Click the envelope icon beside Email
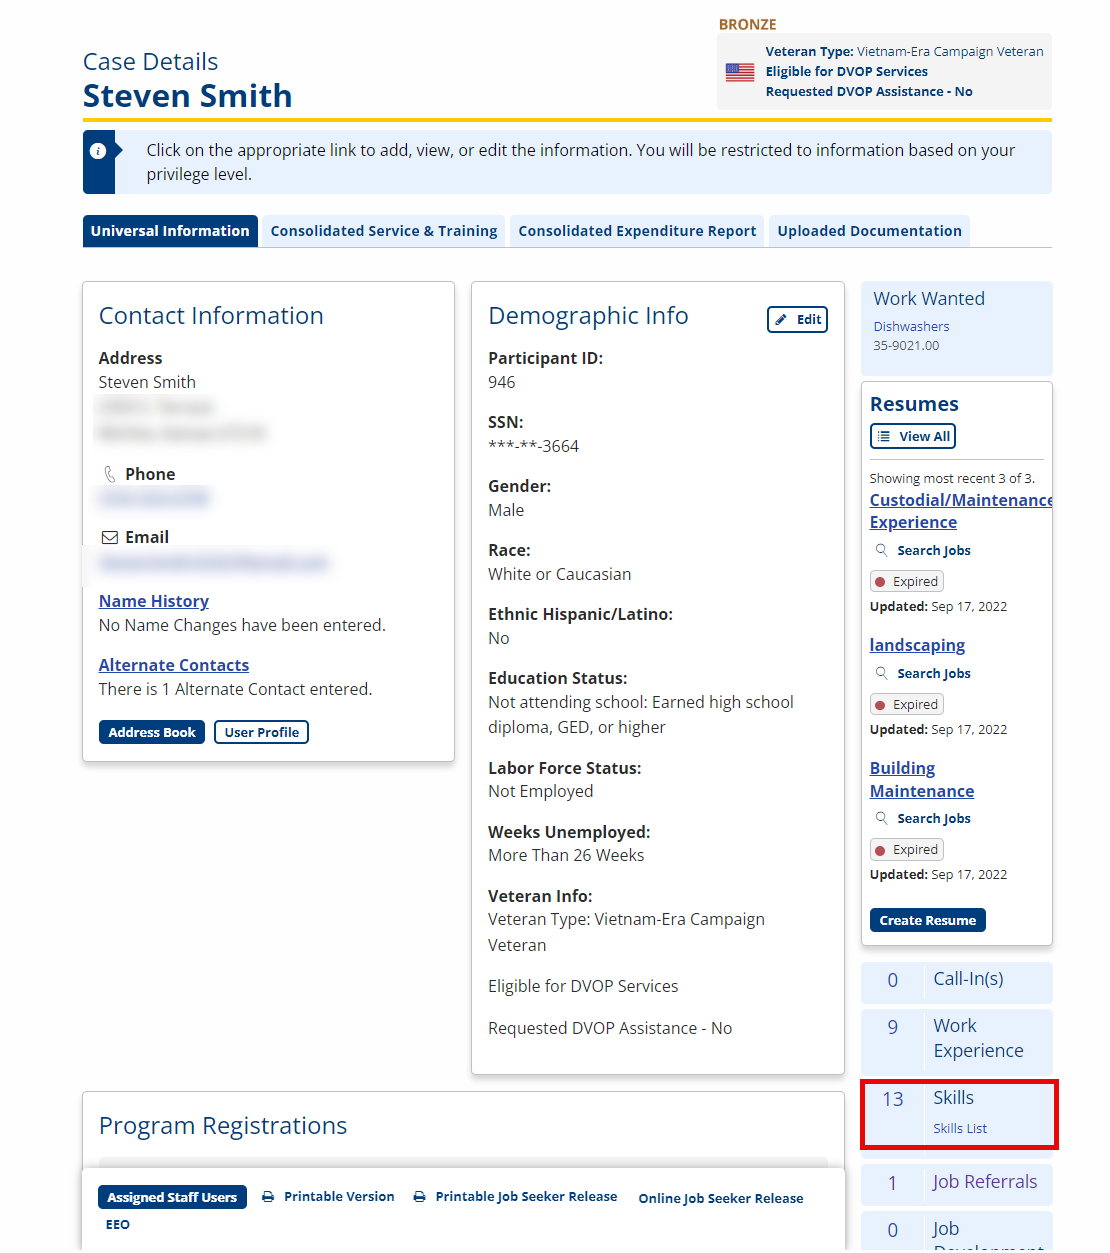The image size is (1110, 1253). 110,538
